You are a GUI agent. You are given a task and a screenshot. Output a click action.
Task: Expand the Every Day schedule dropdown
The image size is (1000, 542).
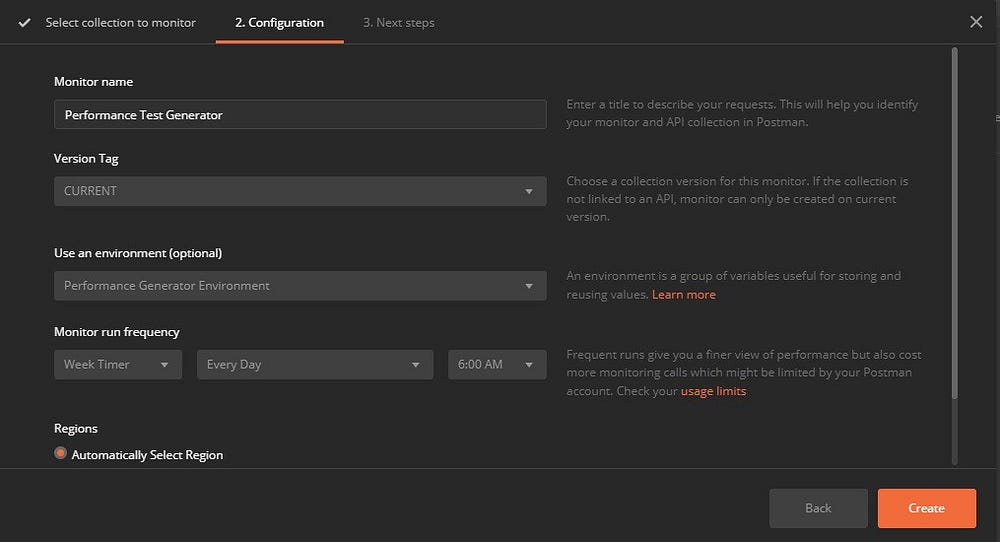click(315, 365)
